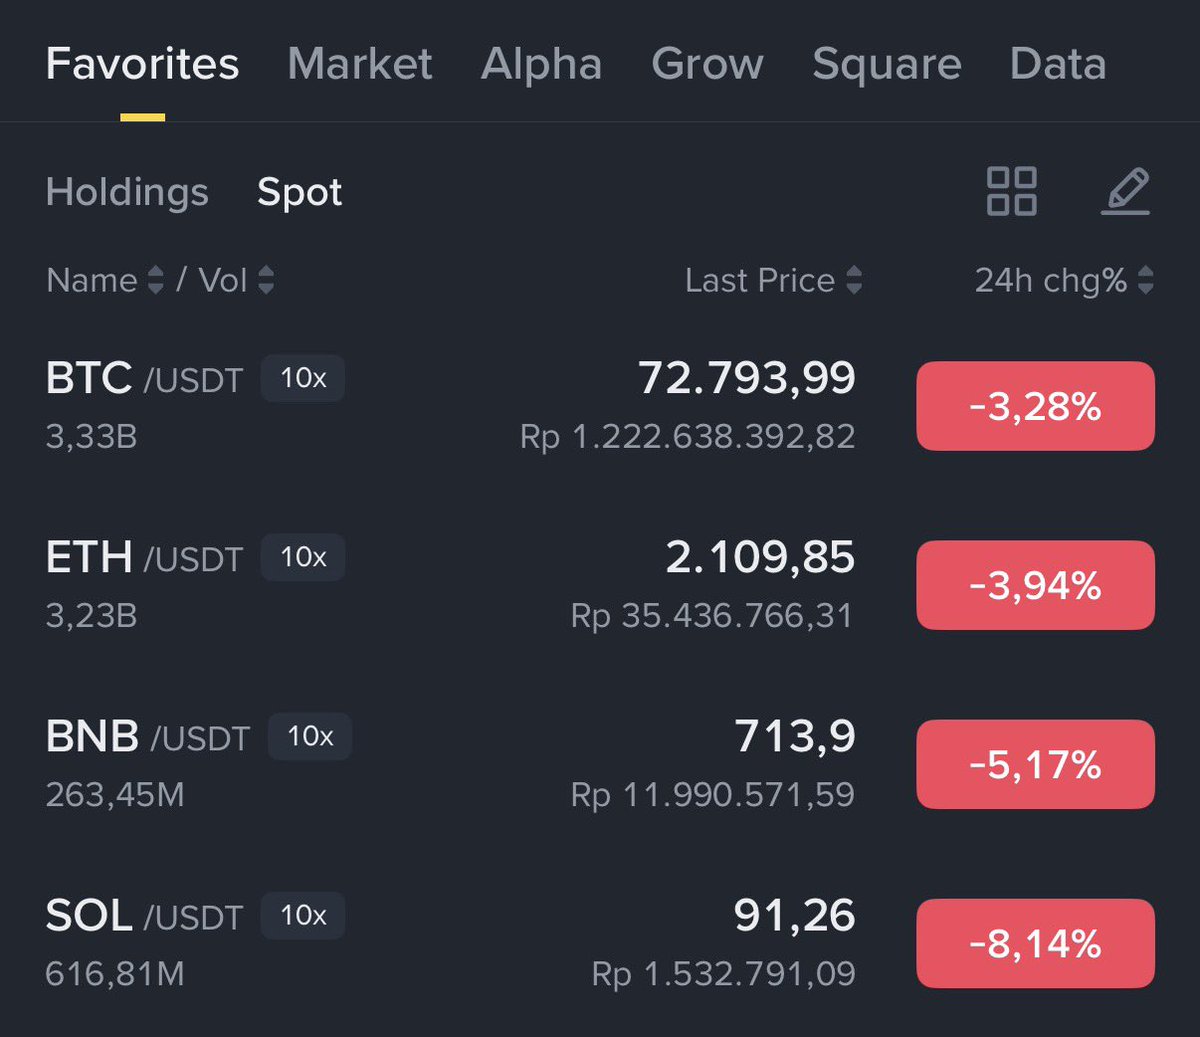Select the Spot sub-tab
This screenshot has width=1200, height=1037.
point(300,191)
